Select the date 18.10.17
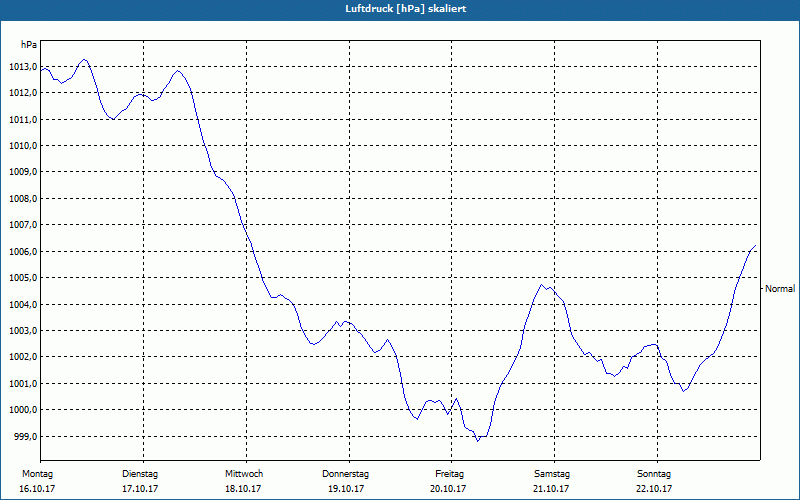This screenshot has height=500, width=800. click(243, 489)
